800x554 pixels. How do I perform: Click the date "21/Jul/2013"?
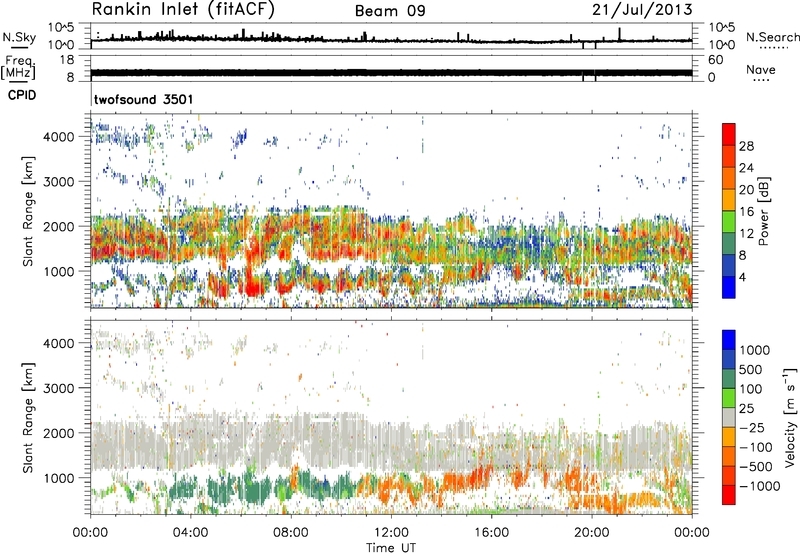click(x=642, y=10)
